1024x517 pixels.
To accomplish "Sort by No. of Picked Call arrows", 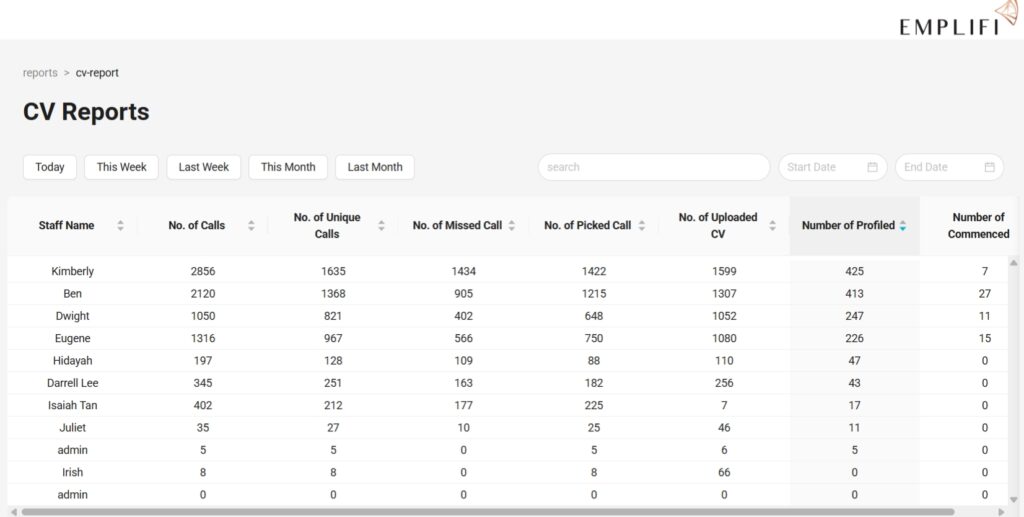I will pyautogui.click(x=641, y=226).
